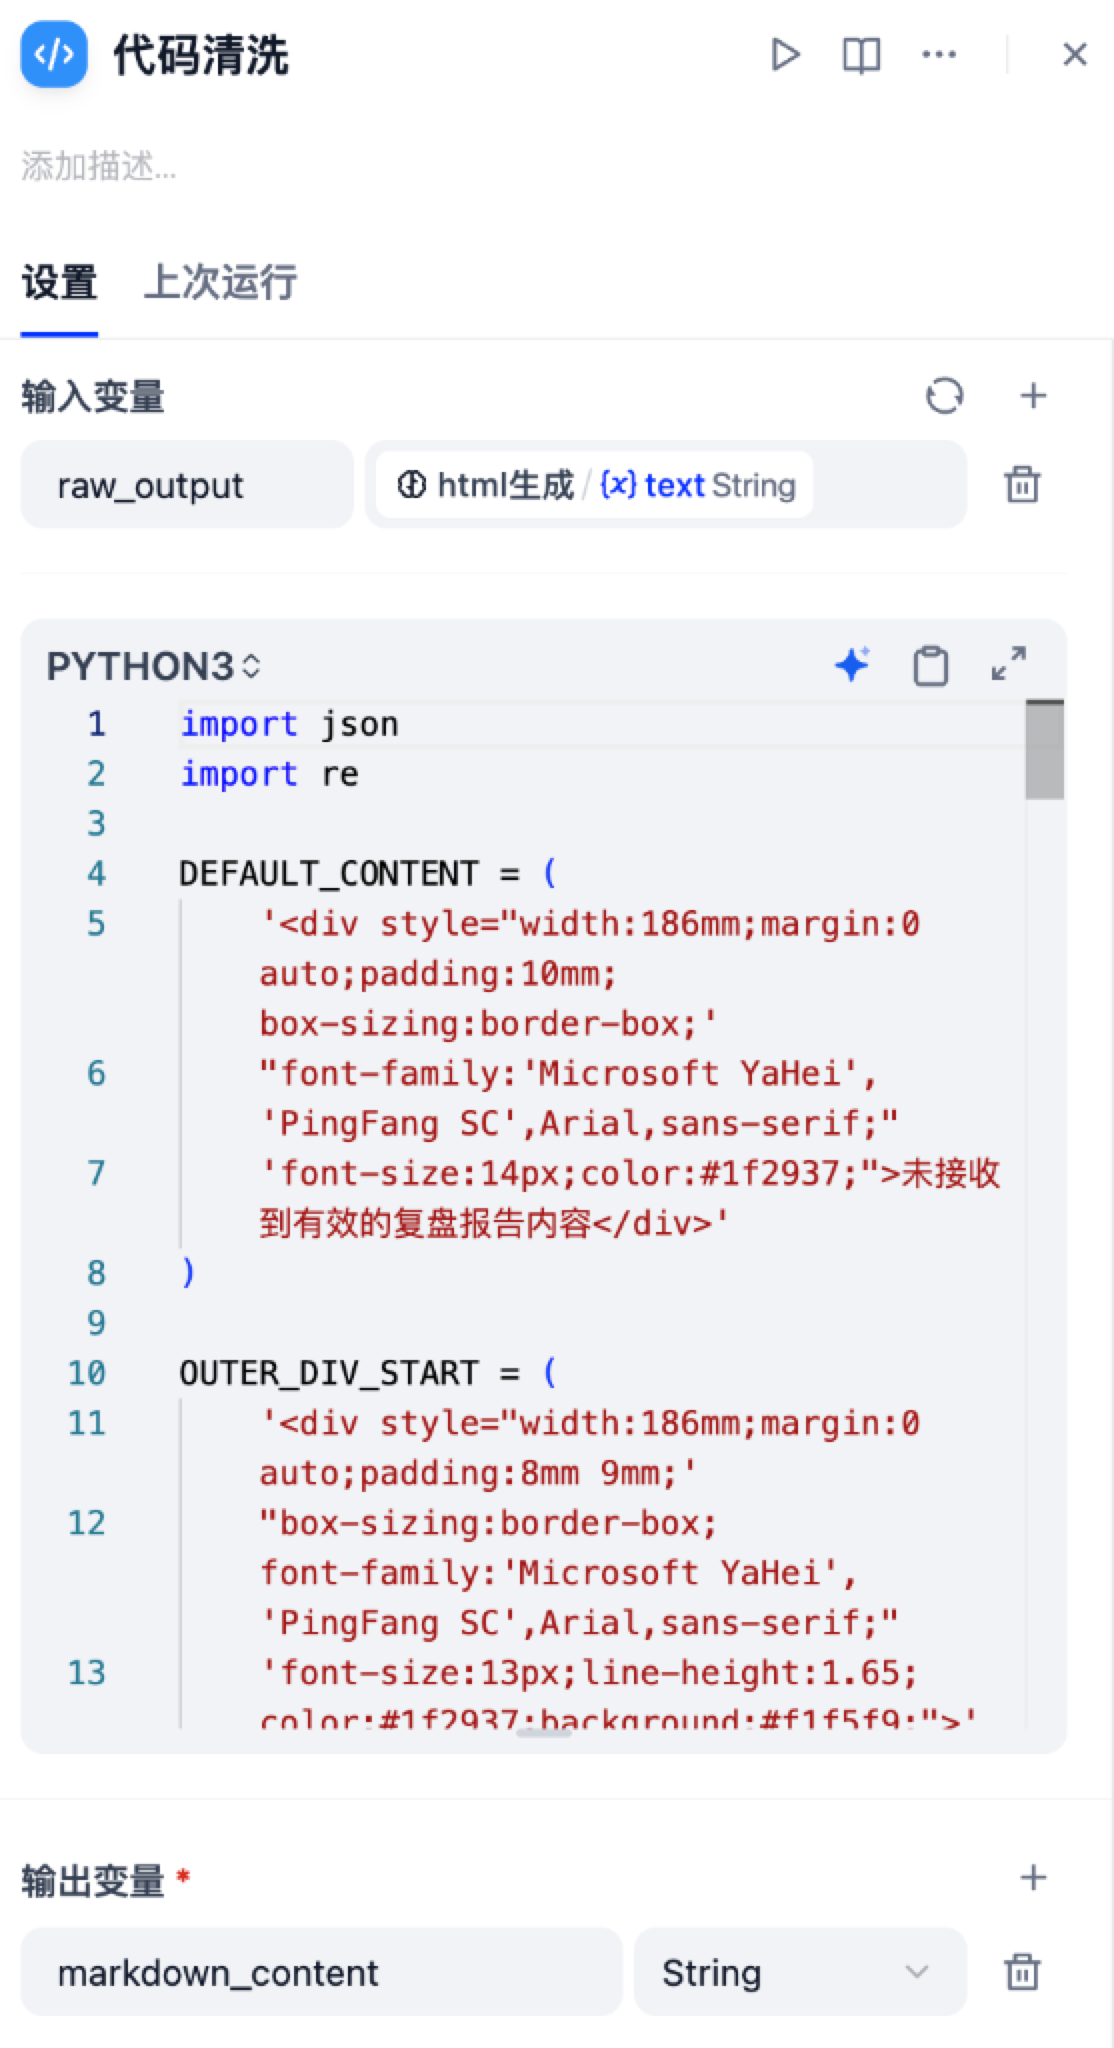The height and width of the screenshot is (2048, 1114).
Task: Close the 代码清洗 settings panel
Action: (1075, 55)
